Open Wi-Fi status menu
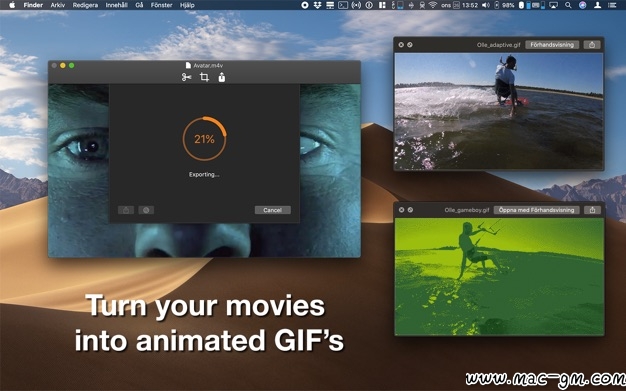 [x=433, y=5]
